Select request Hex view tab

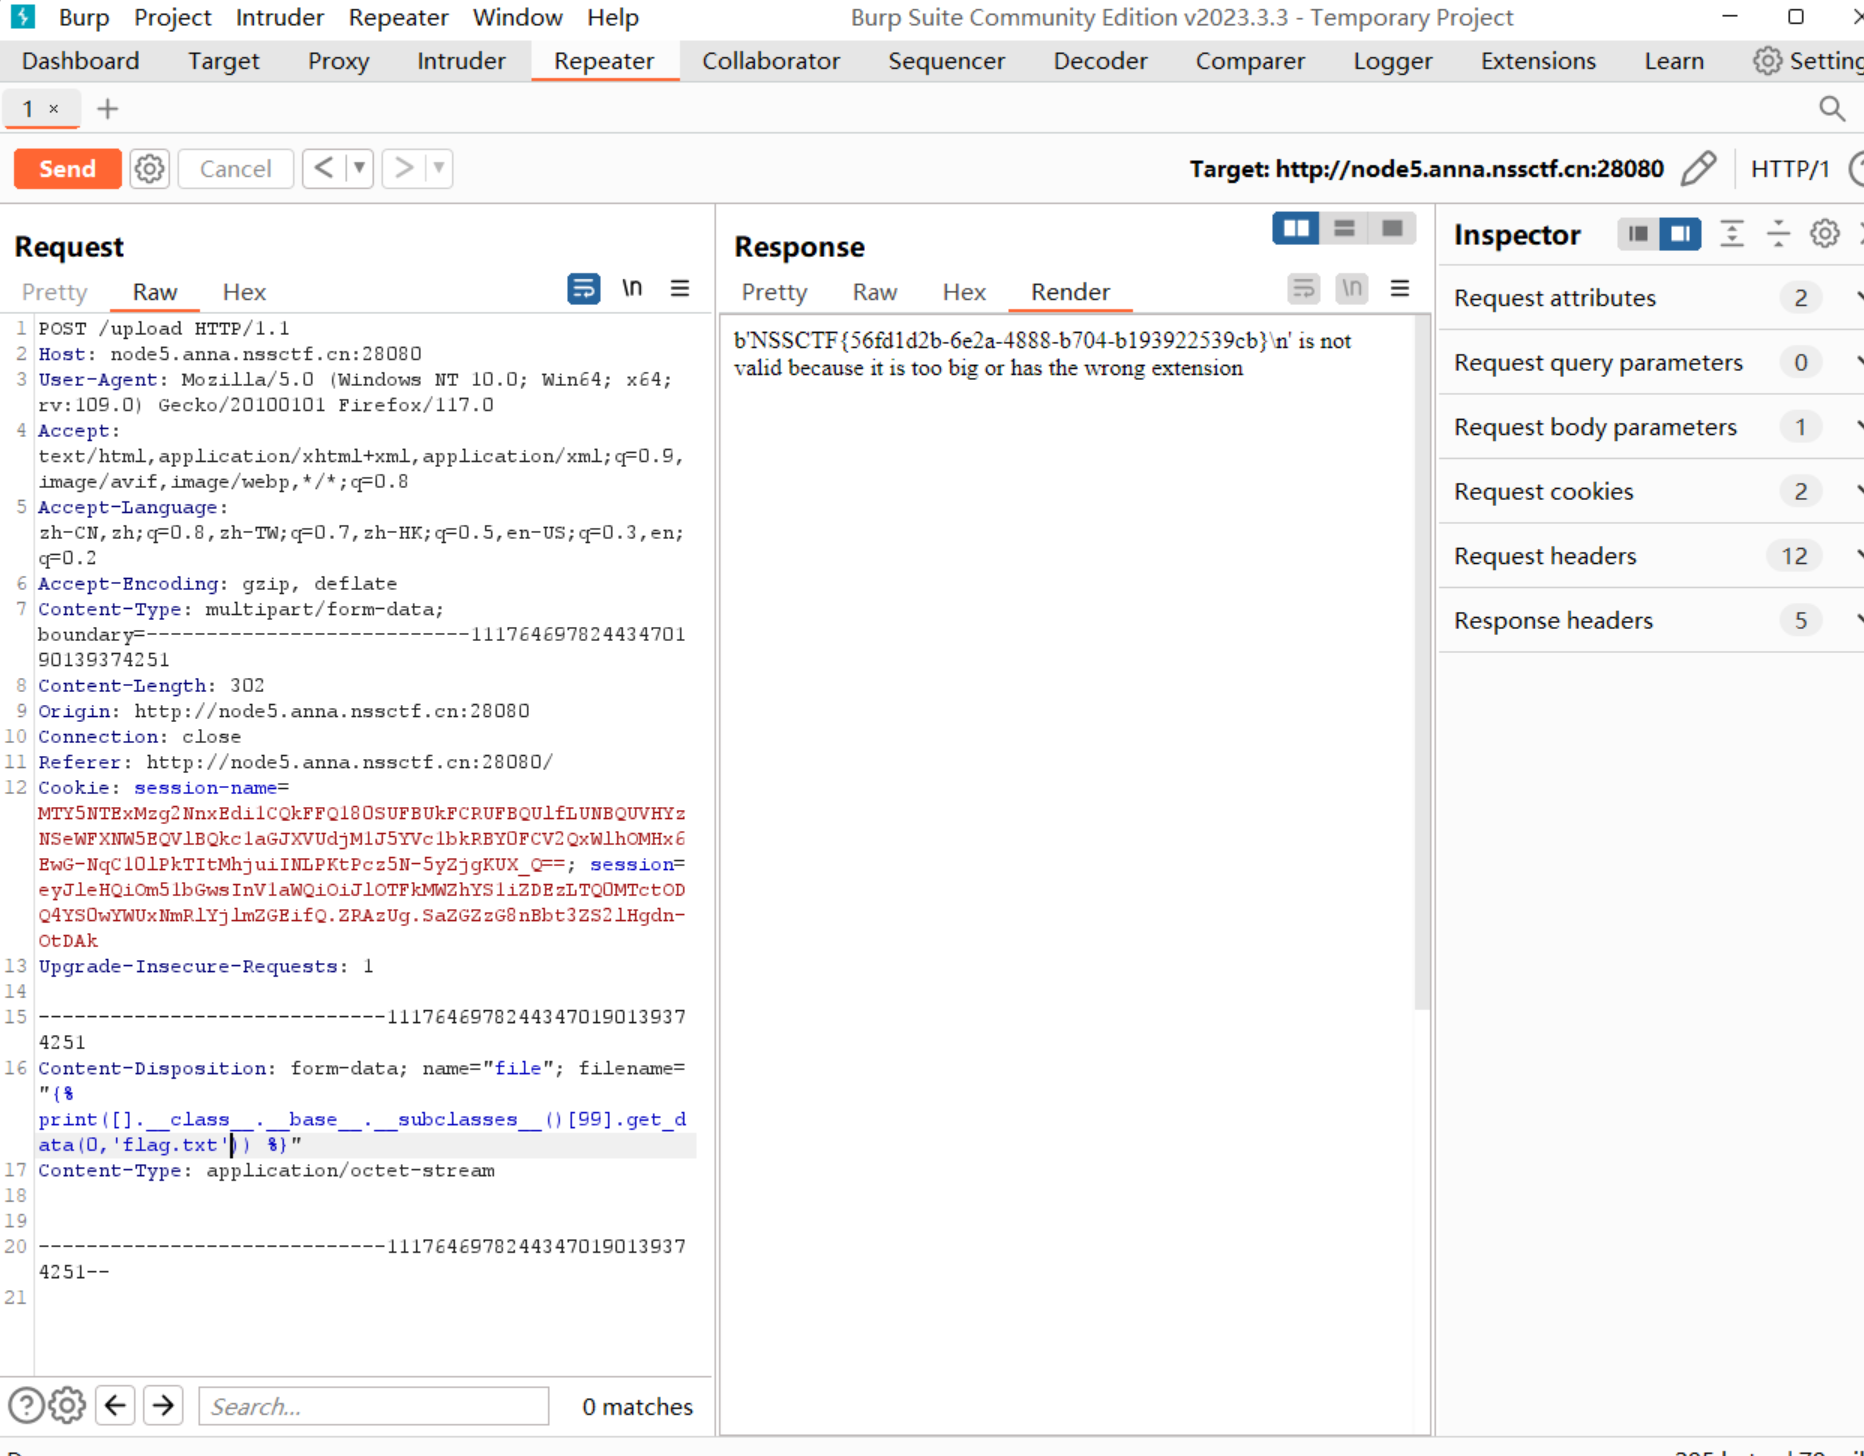pos(244,292)
